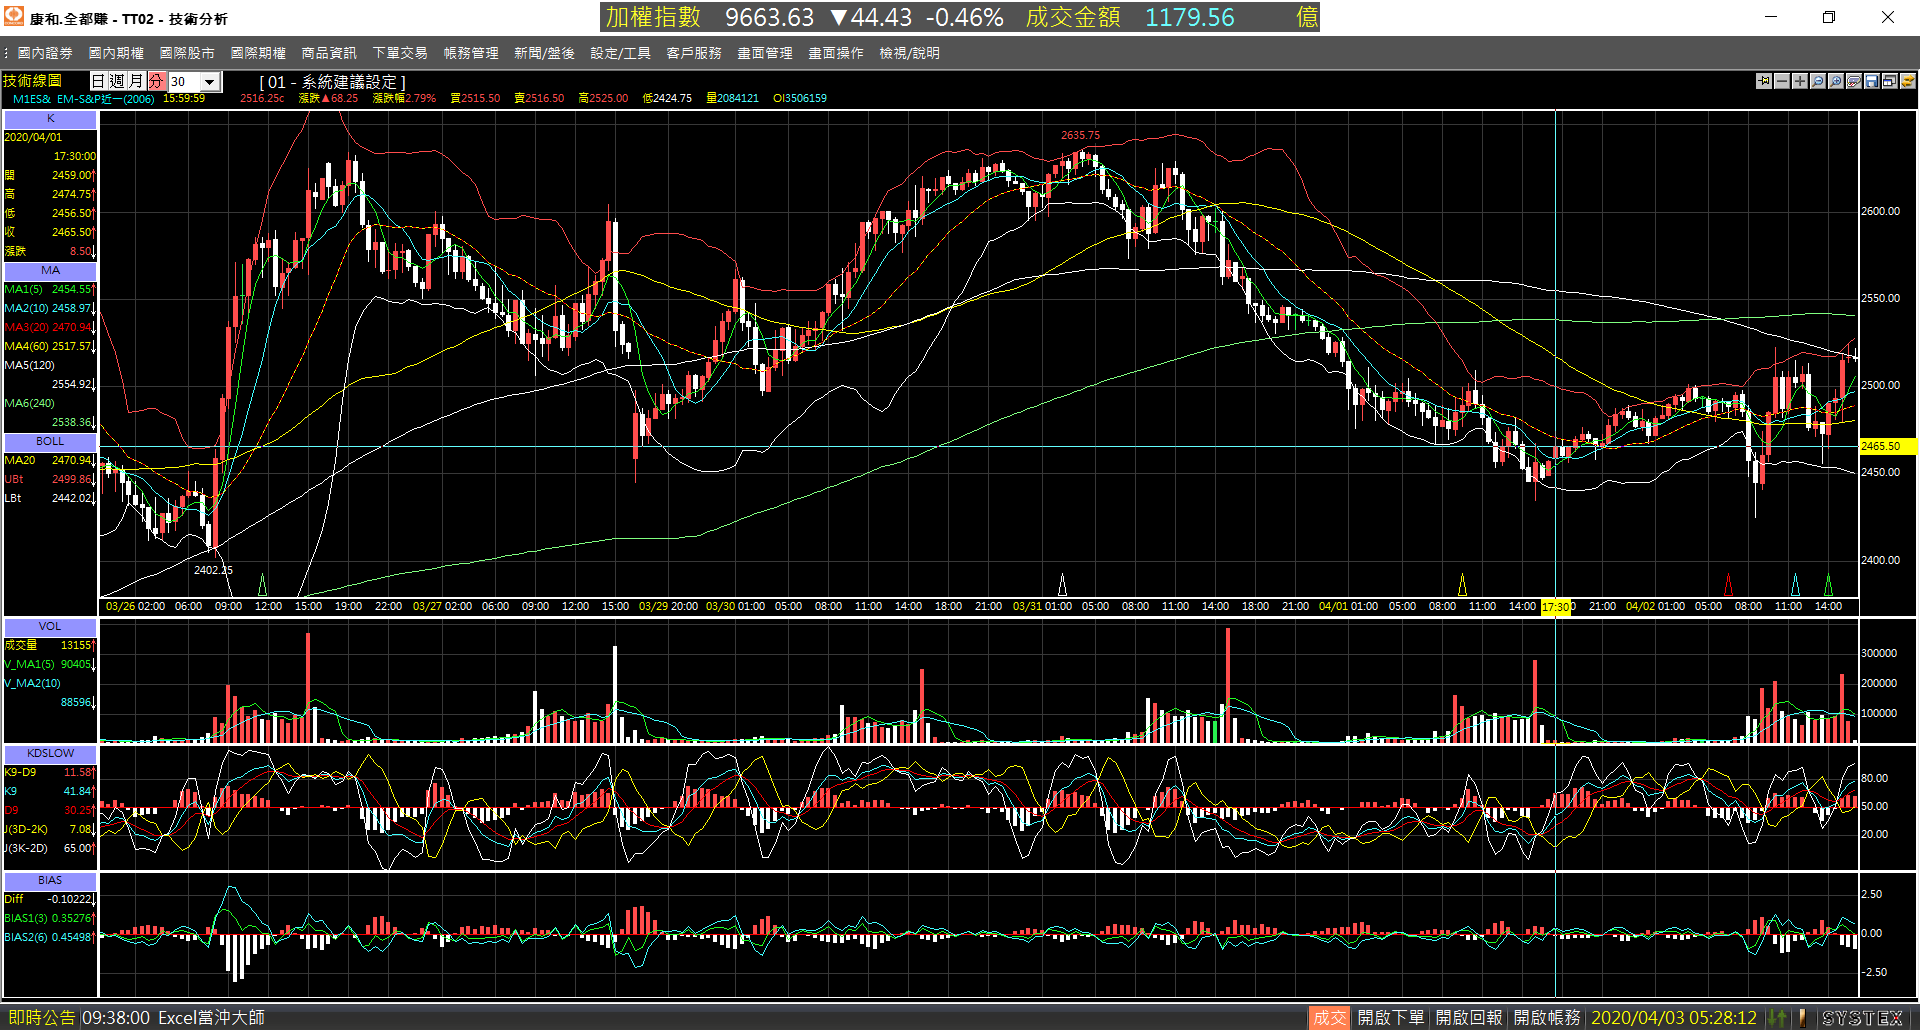Click the K9 41.84 value row
Image resolution: width=1920 pixels, height=1030 pixels.
[x=50, y=792]
